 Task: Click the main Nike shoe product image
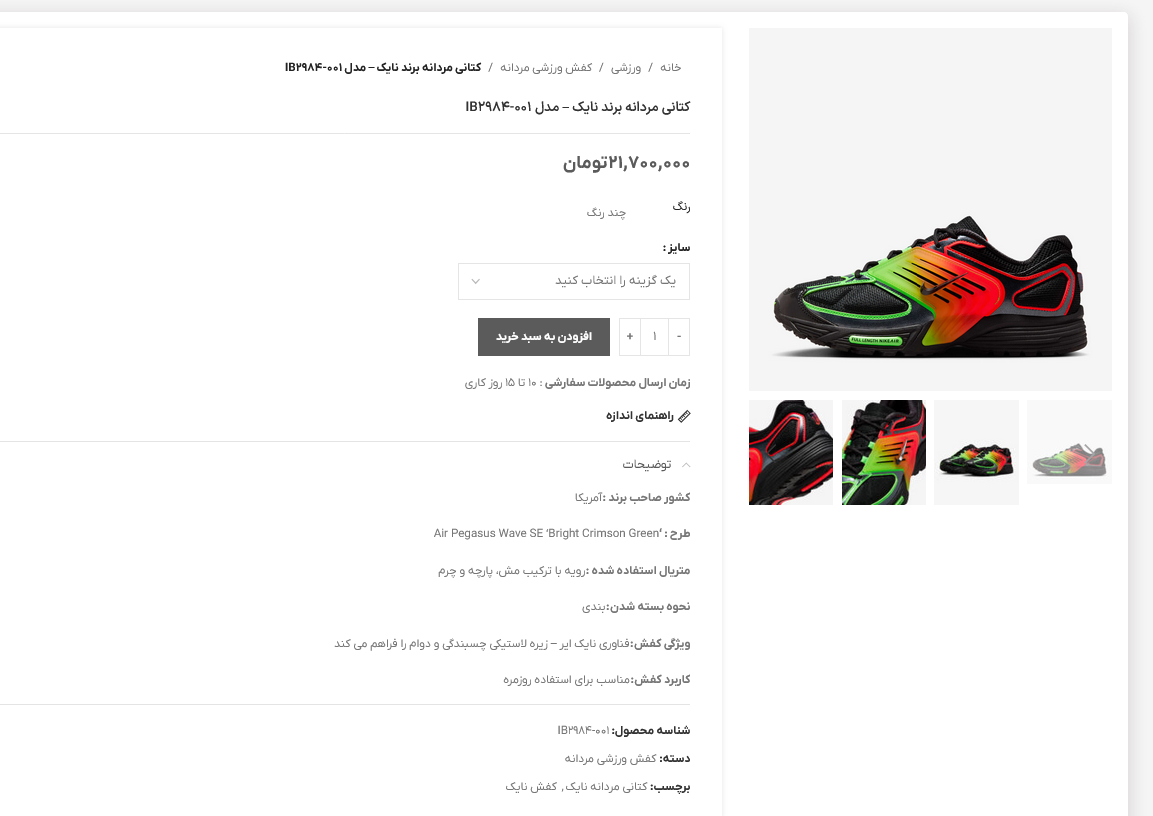coord(930,210)
